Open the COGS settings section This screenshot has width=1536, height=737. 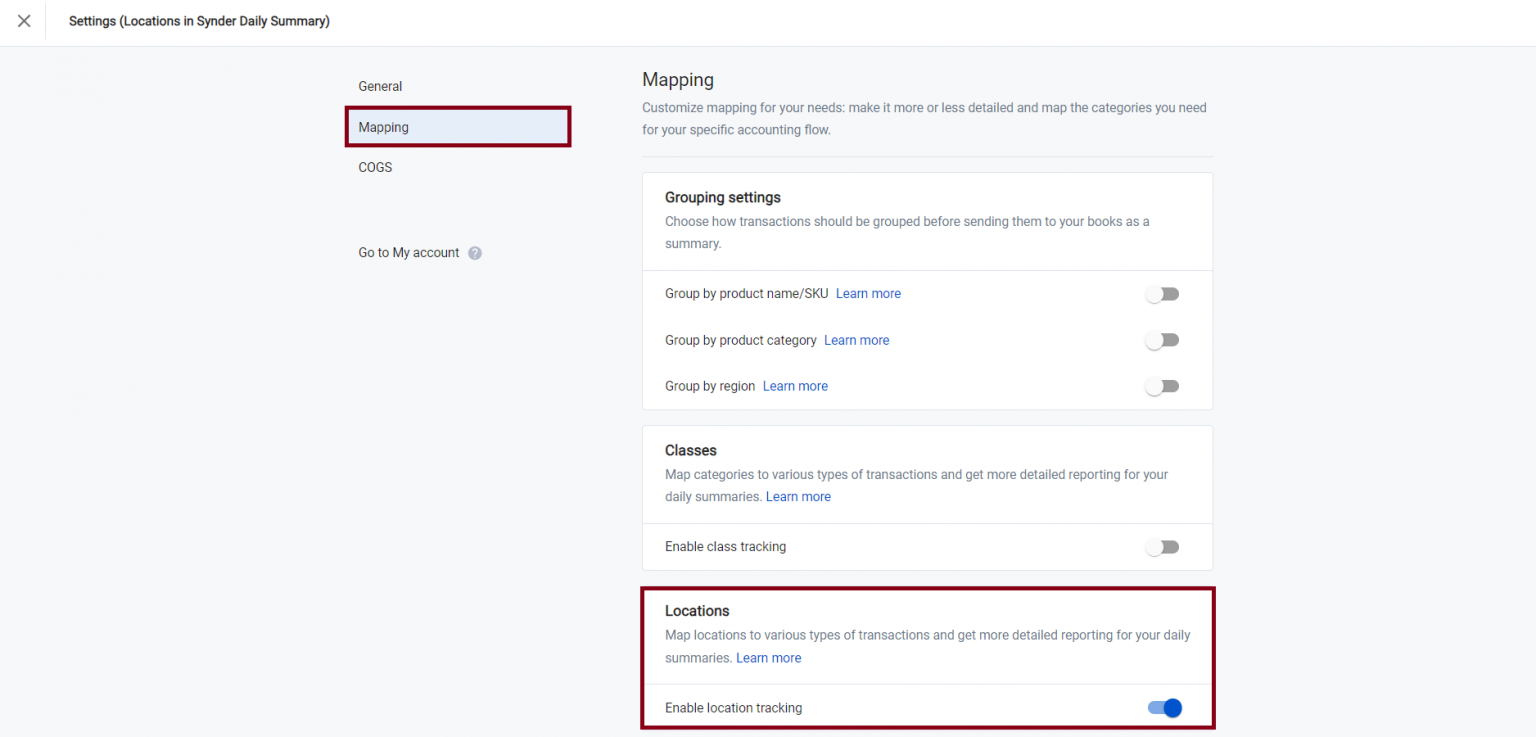375,167
